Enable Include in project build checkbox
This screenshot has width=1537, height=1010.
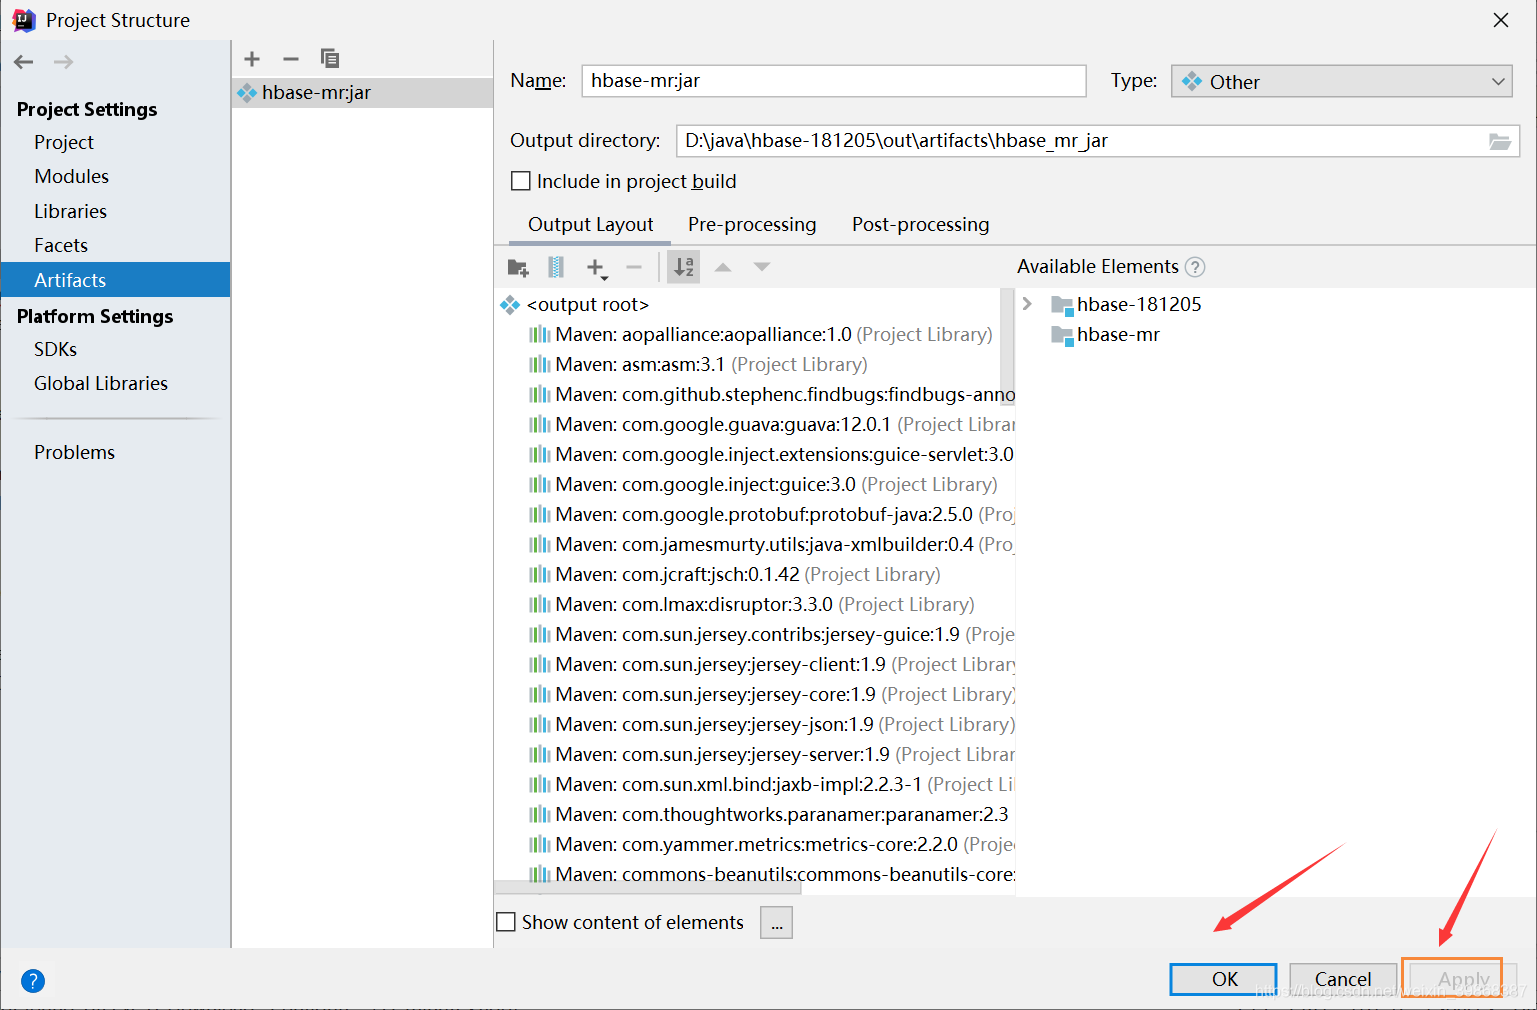click(521, 181)
